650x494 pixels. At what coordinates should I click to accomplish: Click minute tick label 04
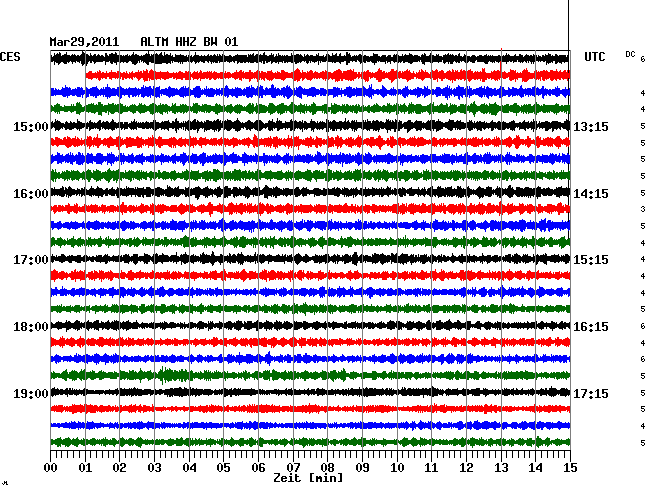[x=189, y=468]
